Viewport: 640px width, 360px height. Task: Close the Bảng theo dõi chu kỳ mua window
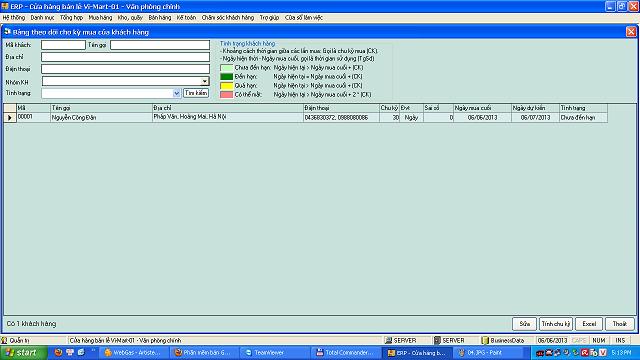(x=631, y=32)
